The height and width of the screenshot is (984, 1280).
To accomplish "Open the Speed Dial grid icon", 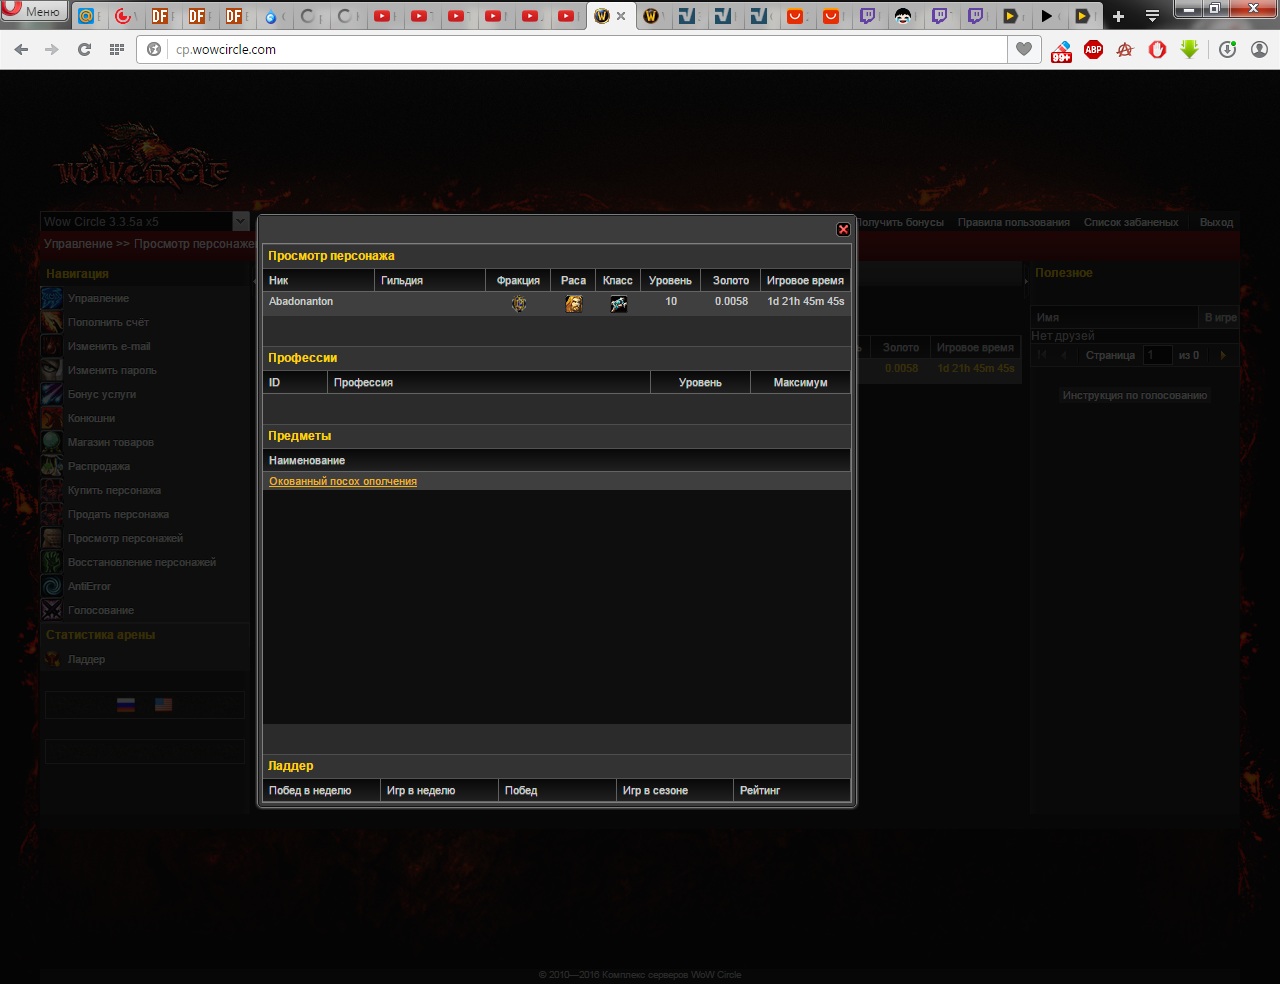I will pos(117,49).
